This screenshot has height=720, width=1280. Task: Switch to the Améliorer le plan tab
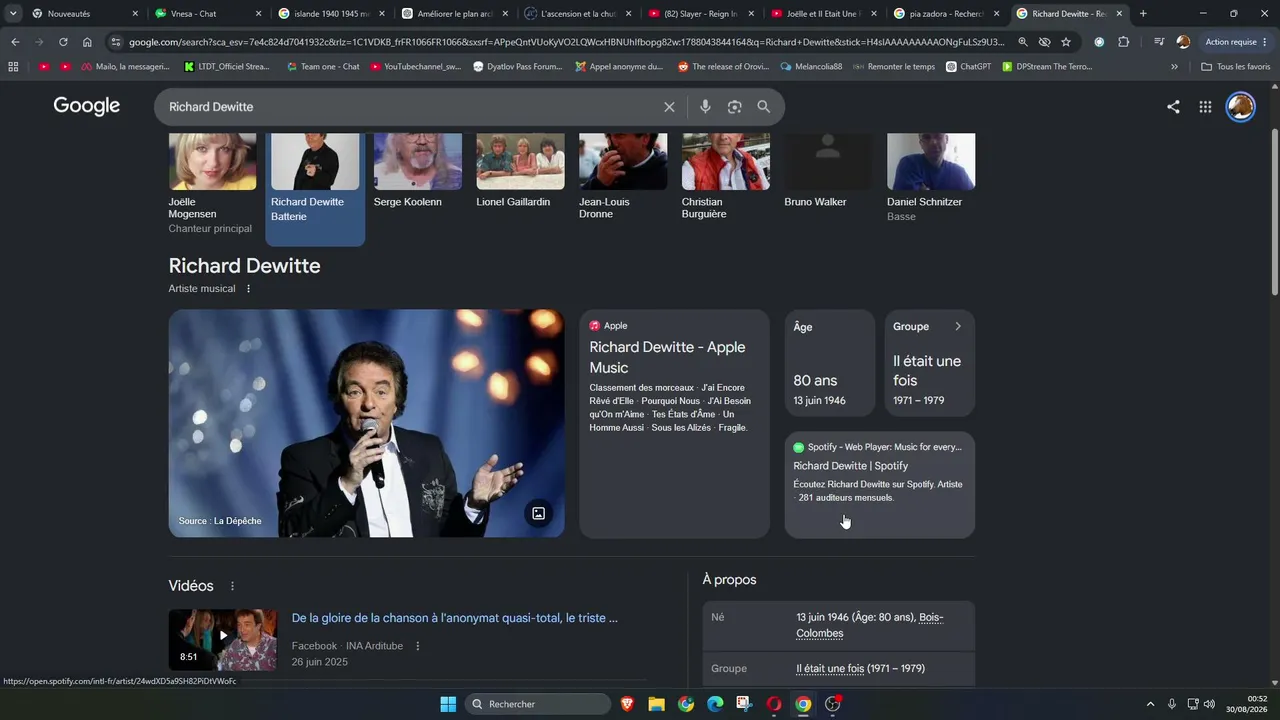454,14
